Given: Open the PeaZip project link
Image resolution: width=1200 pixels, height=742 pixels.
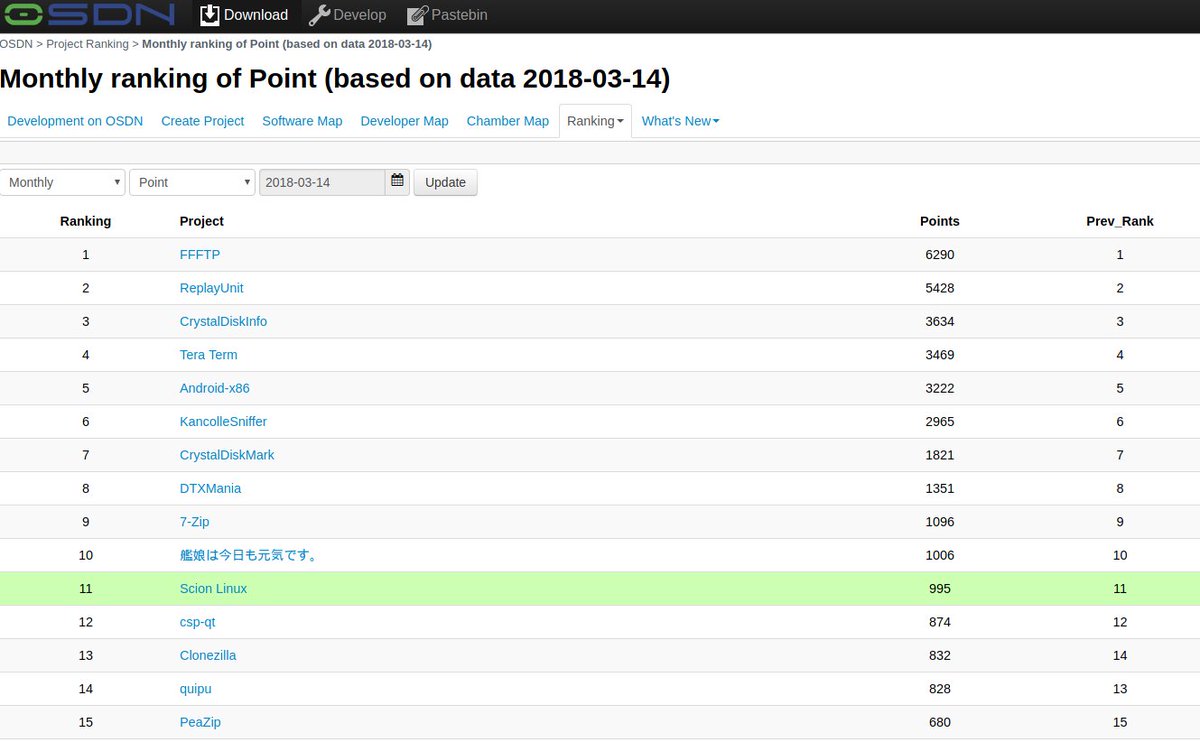Looking at the screenshot, I should (x=200, y=722).
